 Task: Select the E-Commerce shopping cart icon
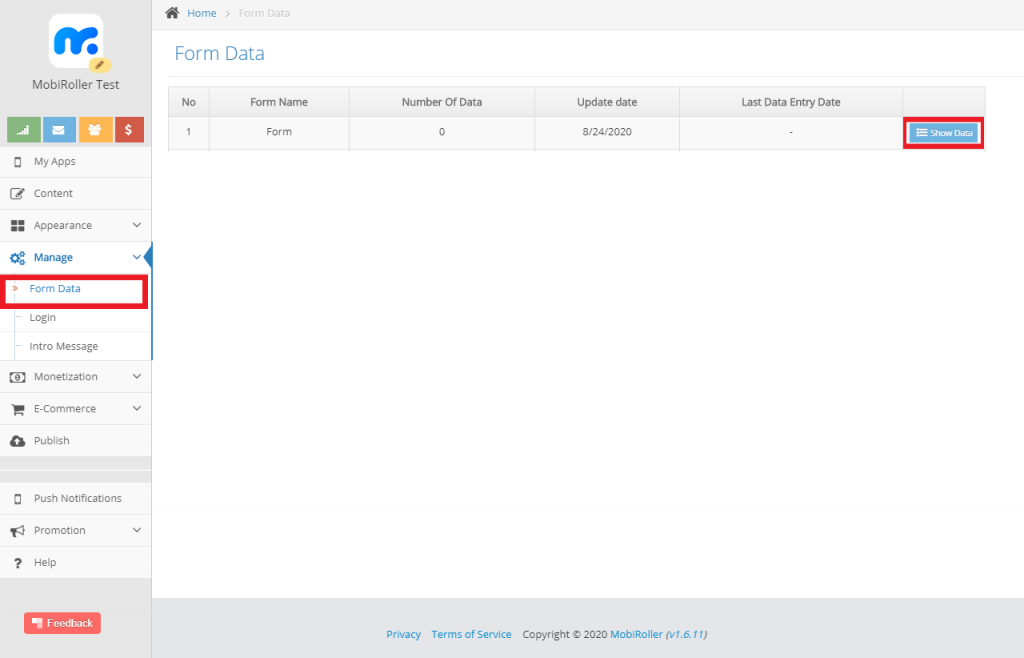tap(17, 408)
